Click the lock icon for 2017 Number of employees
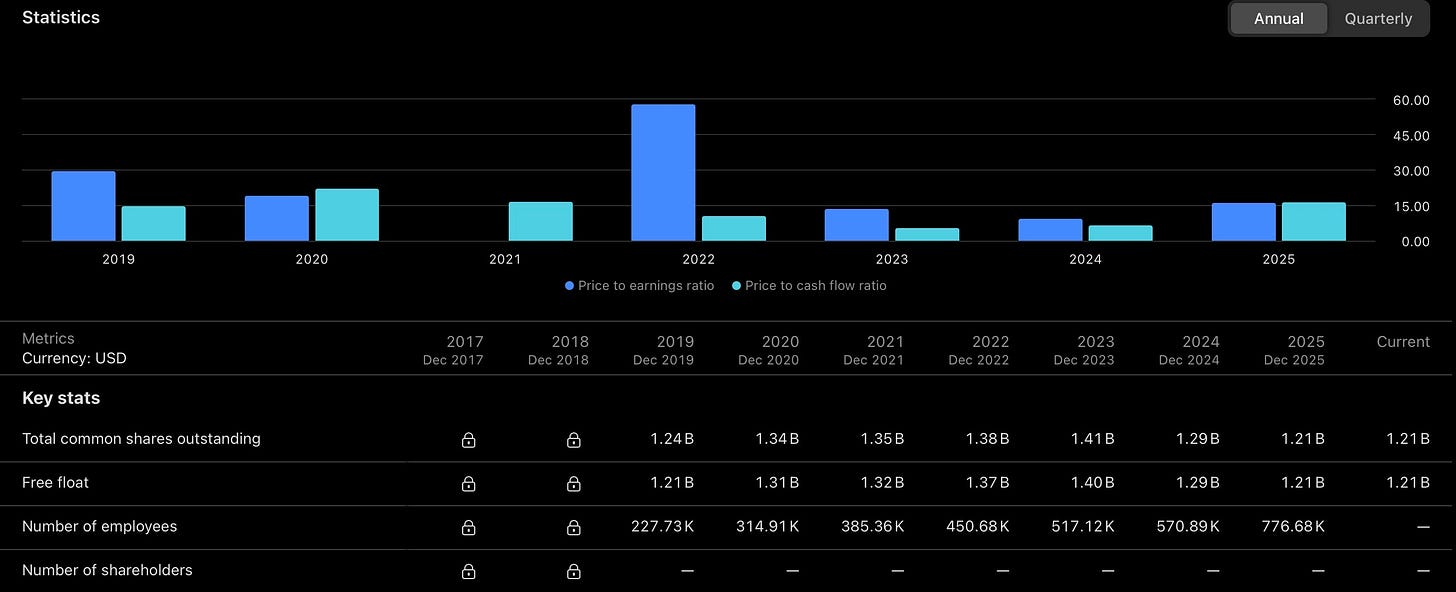Screen dimensions: 1456x592 pyautogui.click(x=468, y=527)
